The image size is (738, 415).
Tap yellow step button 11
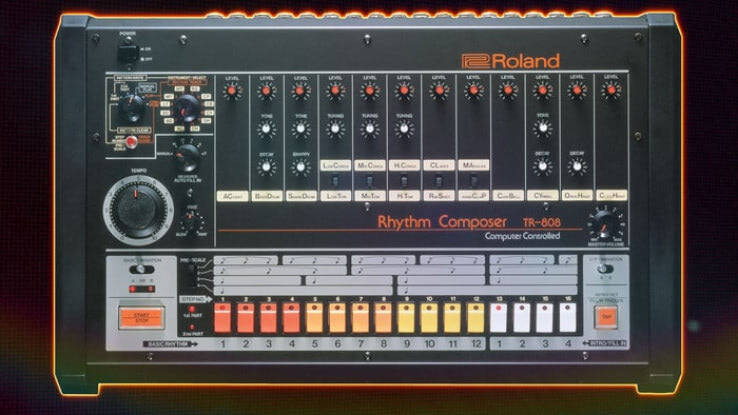click(x=452, y=318)
